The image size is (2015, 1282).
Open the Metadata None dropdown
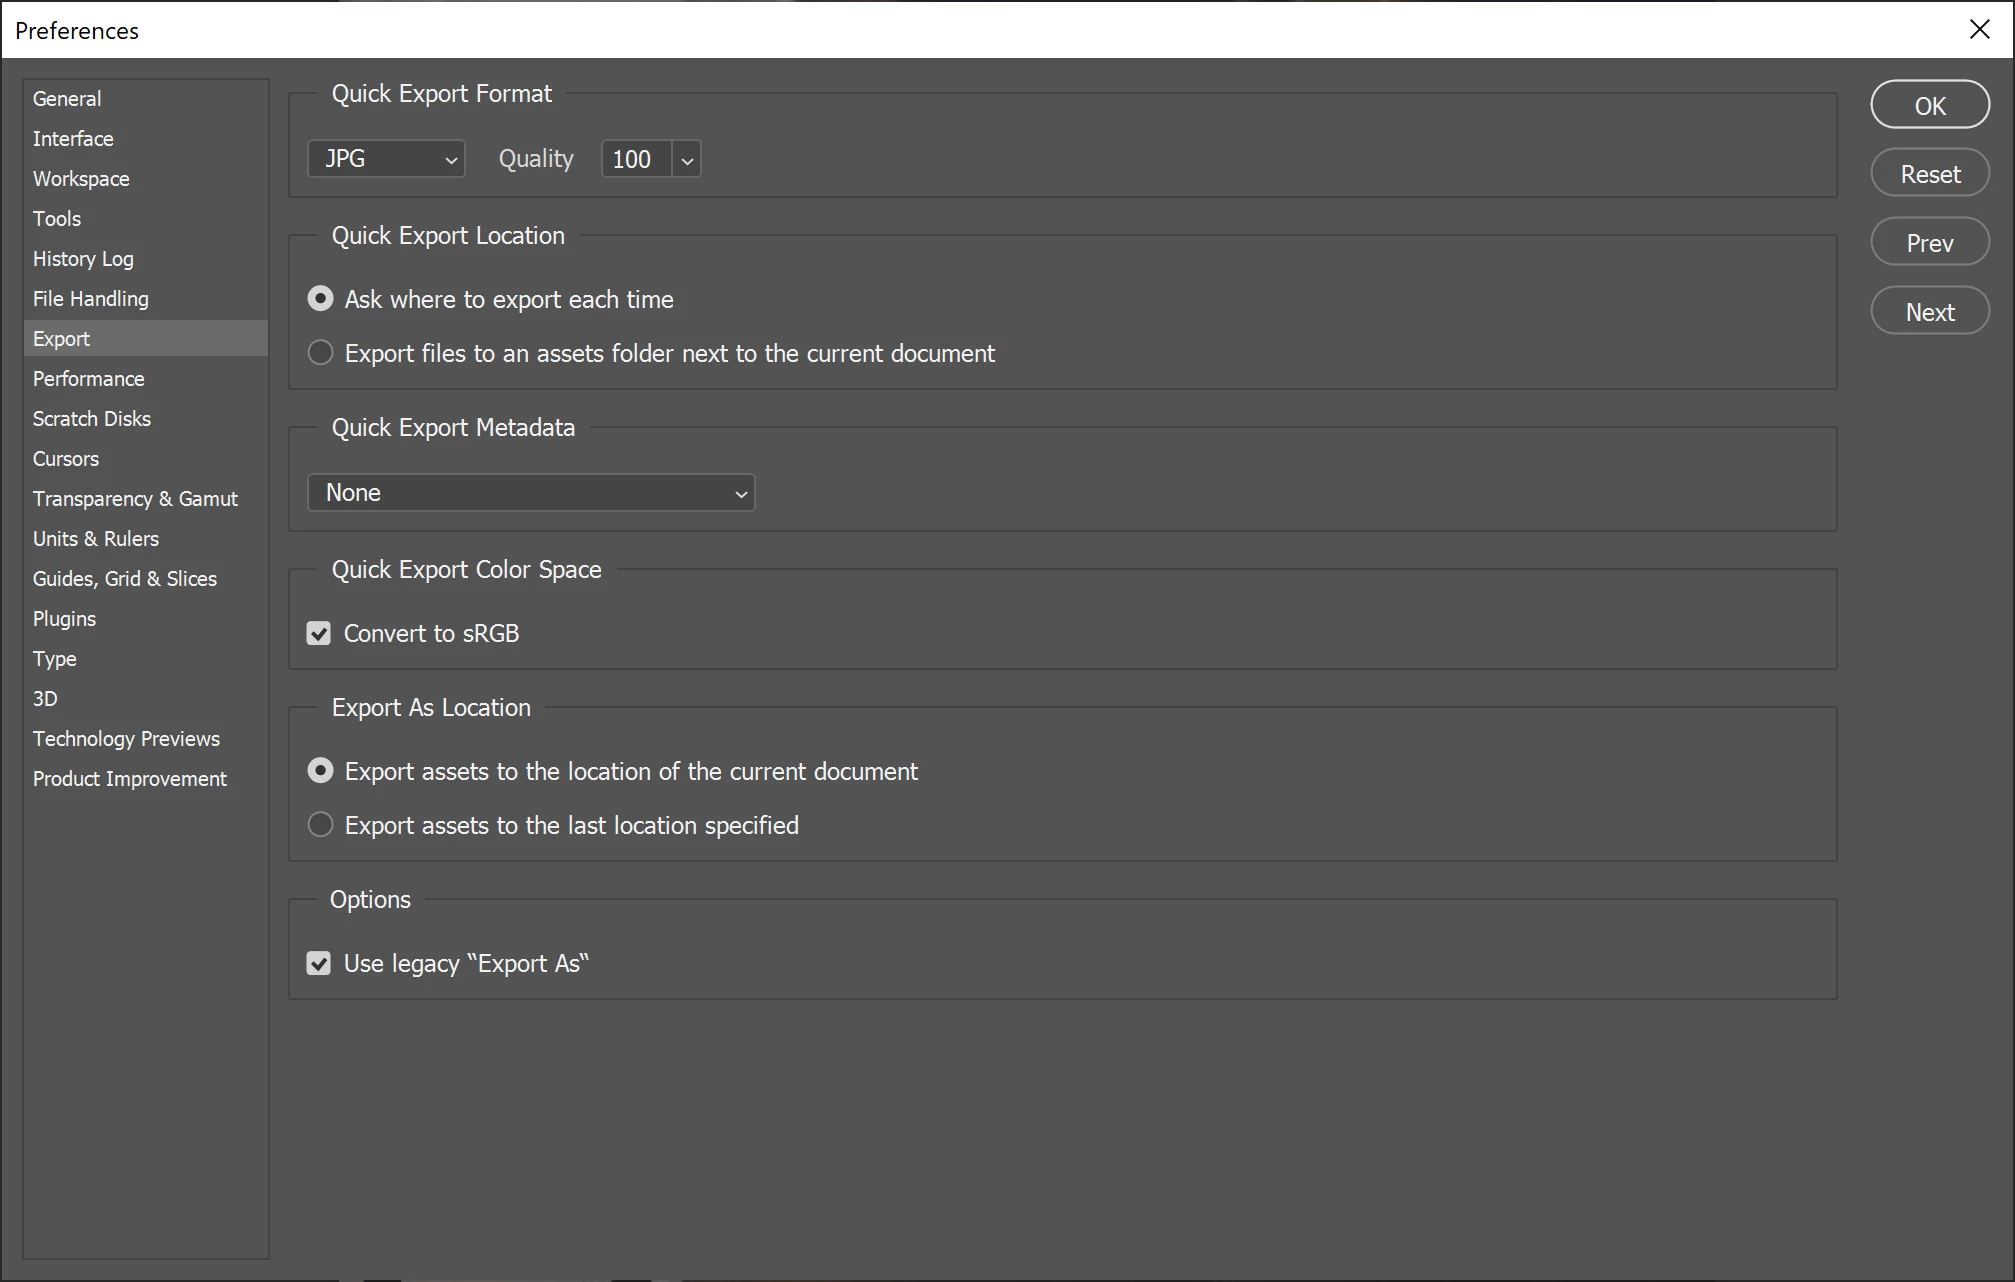tap(531, 493)
